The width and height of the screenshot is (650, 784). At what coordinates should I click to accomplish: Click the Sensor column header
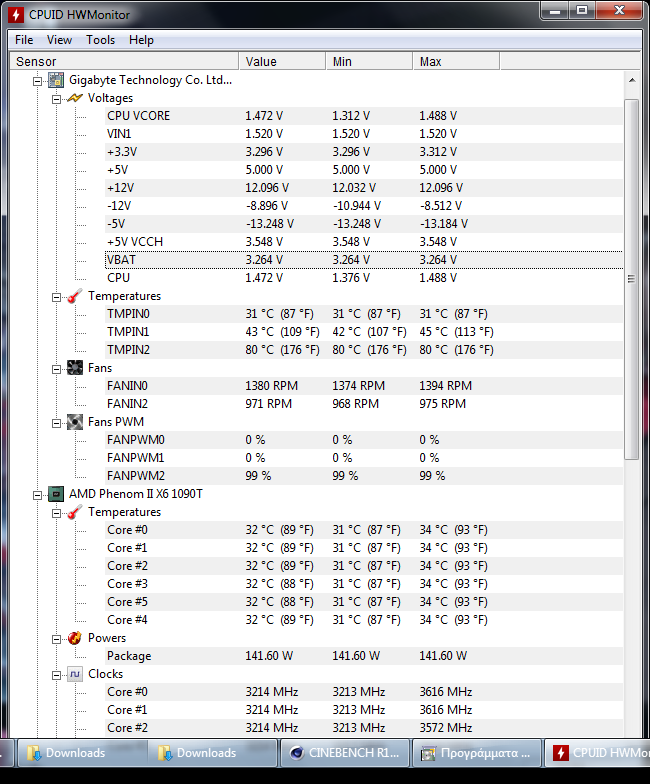click(x=124, y=62)
